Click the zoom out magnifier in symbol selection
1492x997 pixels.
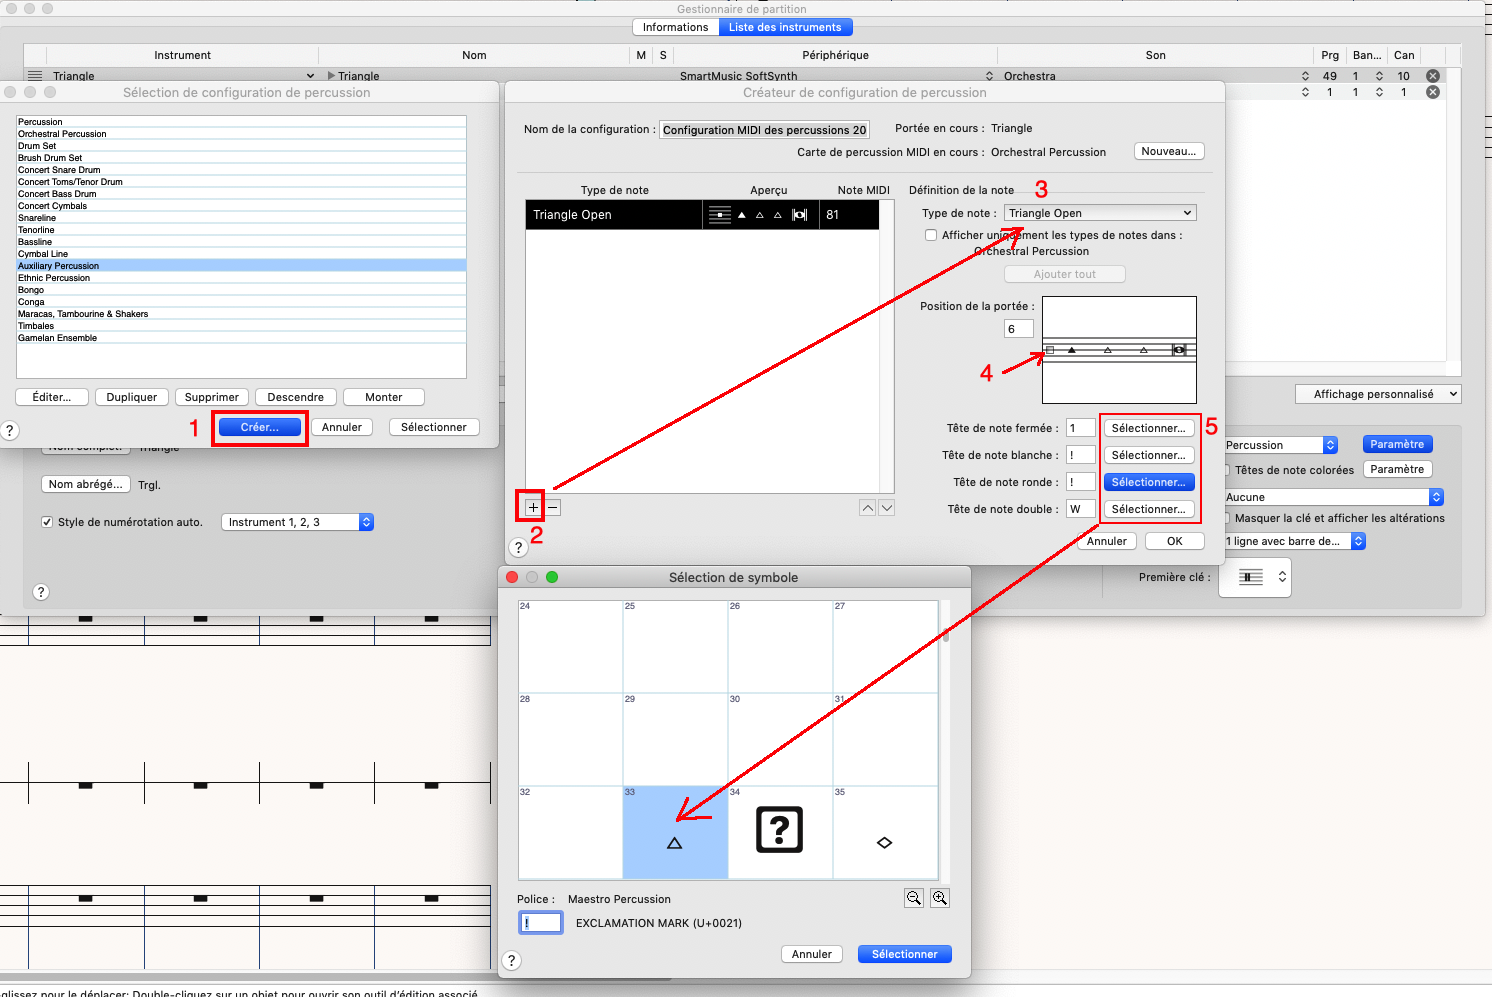coord(913,898)
